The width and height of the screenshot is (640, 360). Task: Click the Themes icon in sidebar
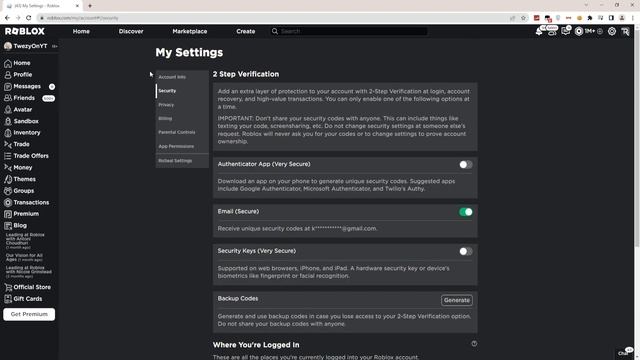pyautogui.click(x=8, y=179)
